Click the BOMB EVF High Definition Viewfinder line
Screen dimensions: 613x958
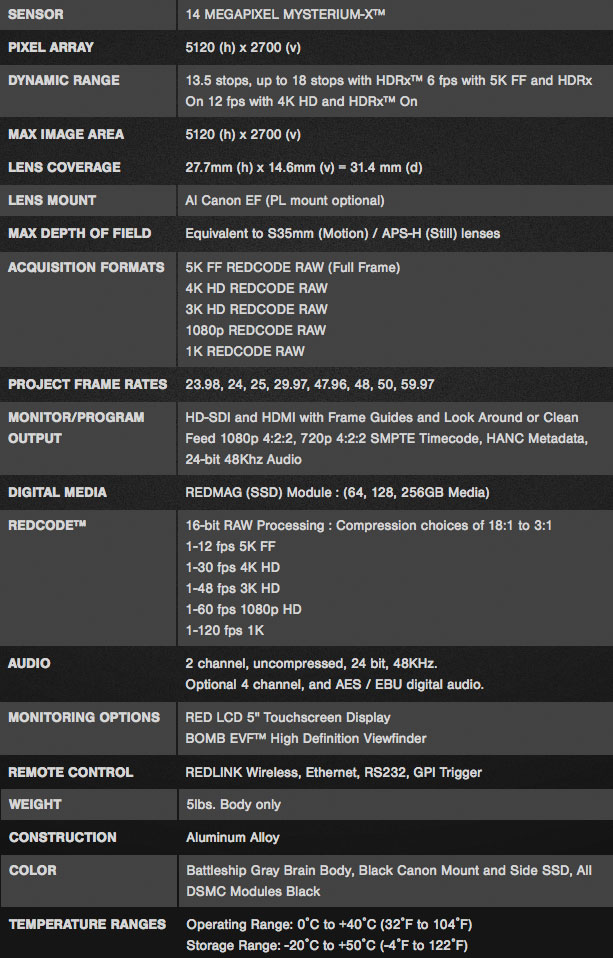[306, 739]
